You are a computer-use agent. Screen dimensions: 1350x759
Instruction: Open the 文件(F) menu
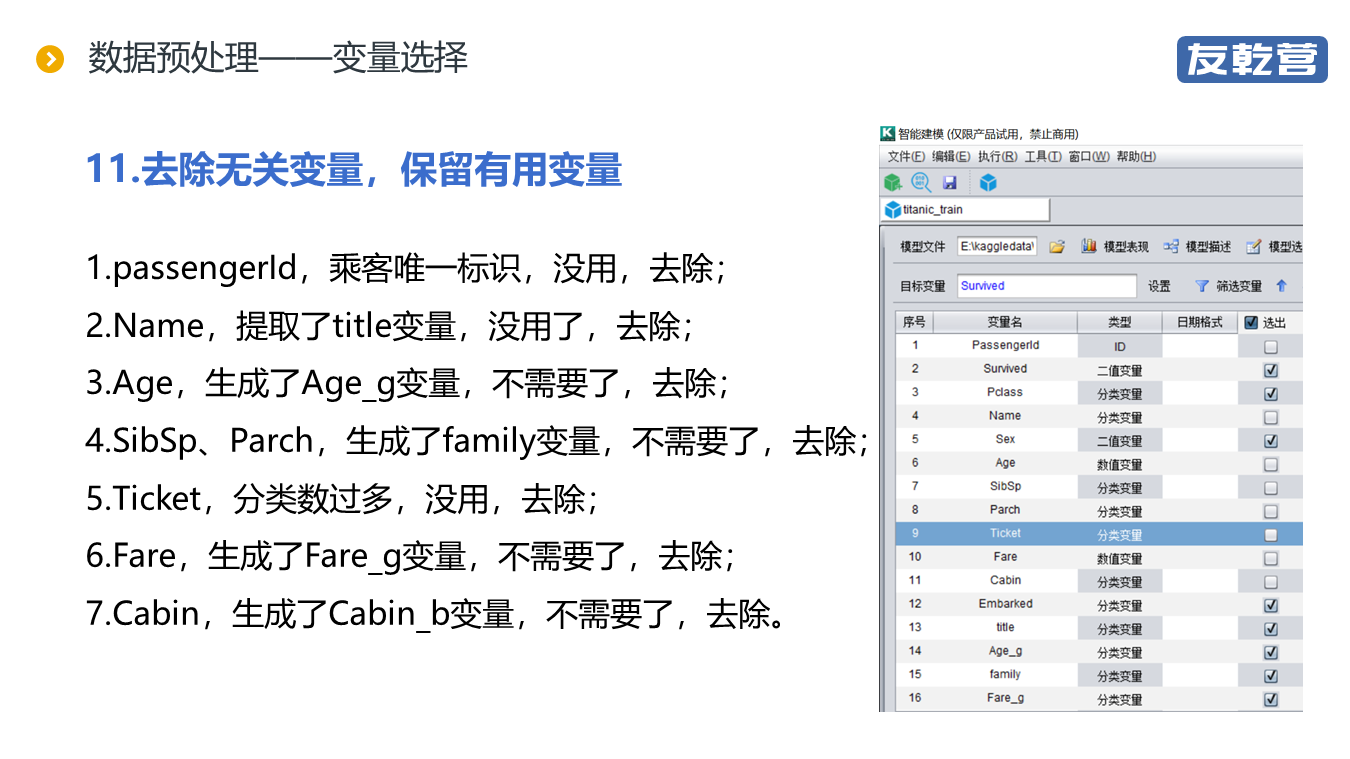pyautogui.click(x=906, y=157)
